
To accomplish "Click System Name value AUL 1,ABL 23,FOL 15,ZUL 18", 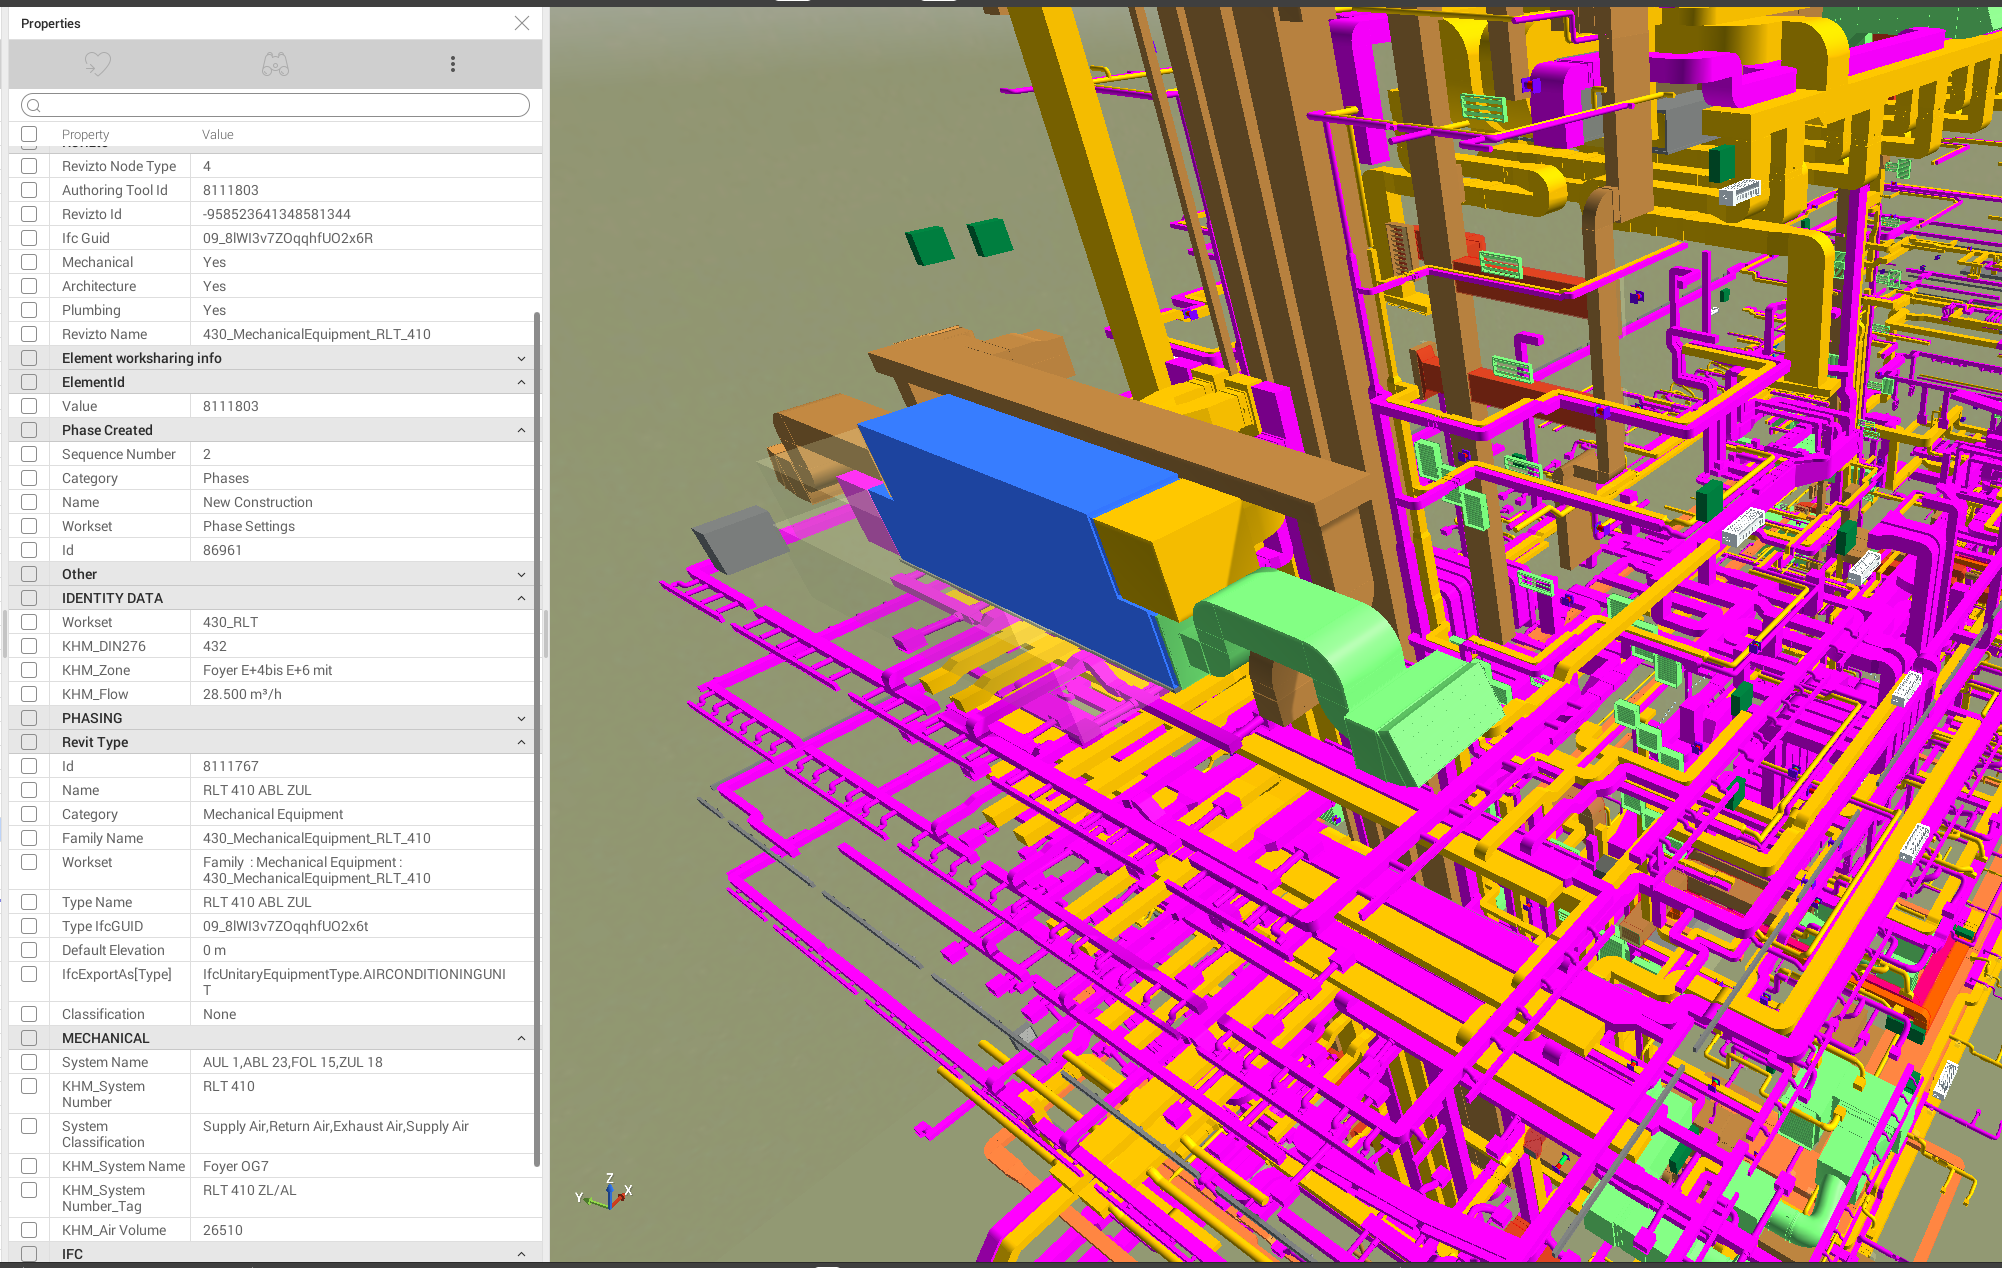I will (293, 1062).
